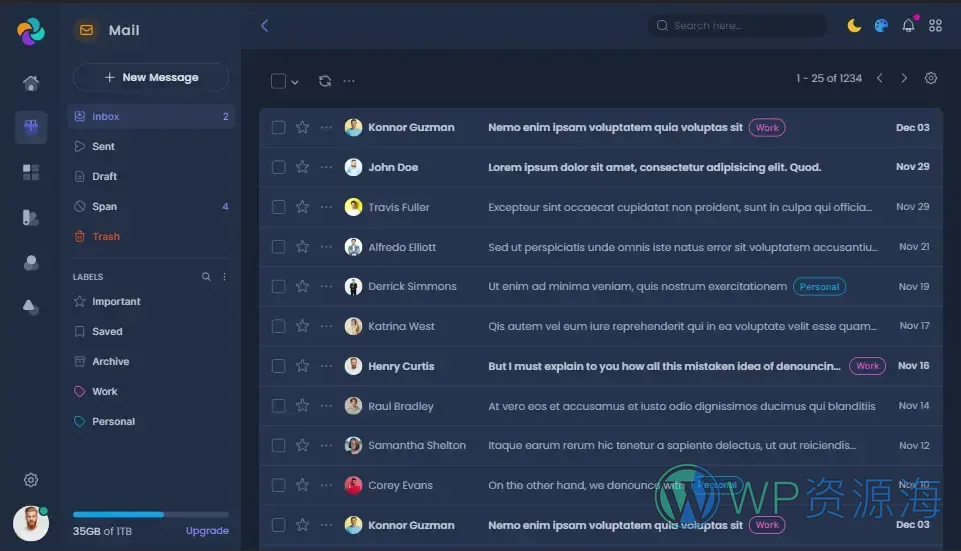Check the Konnor Guzman email checkbox
This screenshot has height=551, width=961.
(278, 128)
